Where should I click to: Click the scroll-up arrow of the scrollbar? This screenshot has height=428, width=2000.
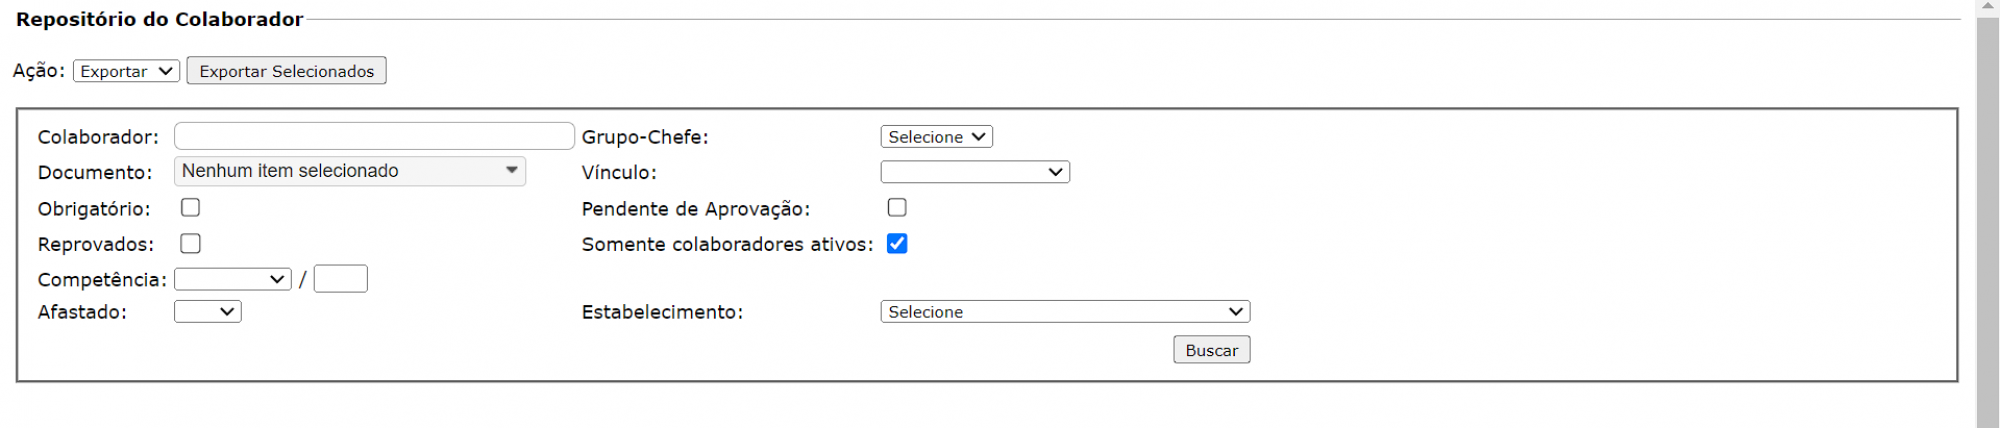point(1988,6)
